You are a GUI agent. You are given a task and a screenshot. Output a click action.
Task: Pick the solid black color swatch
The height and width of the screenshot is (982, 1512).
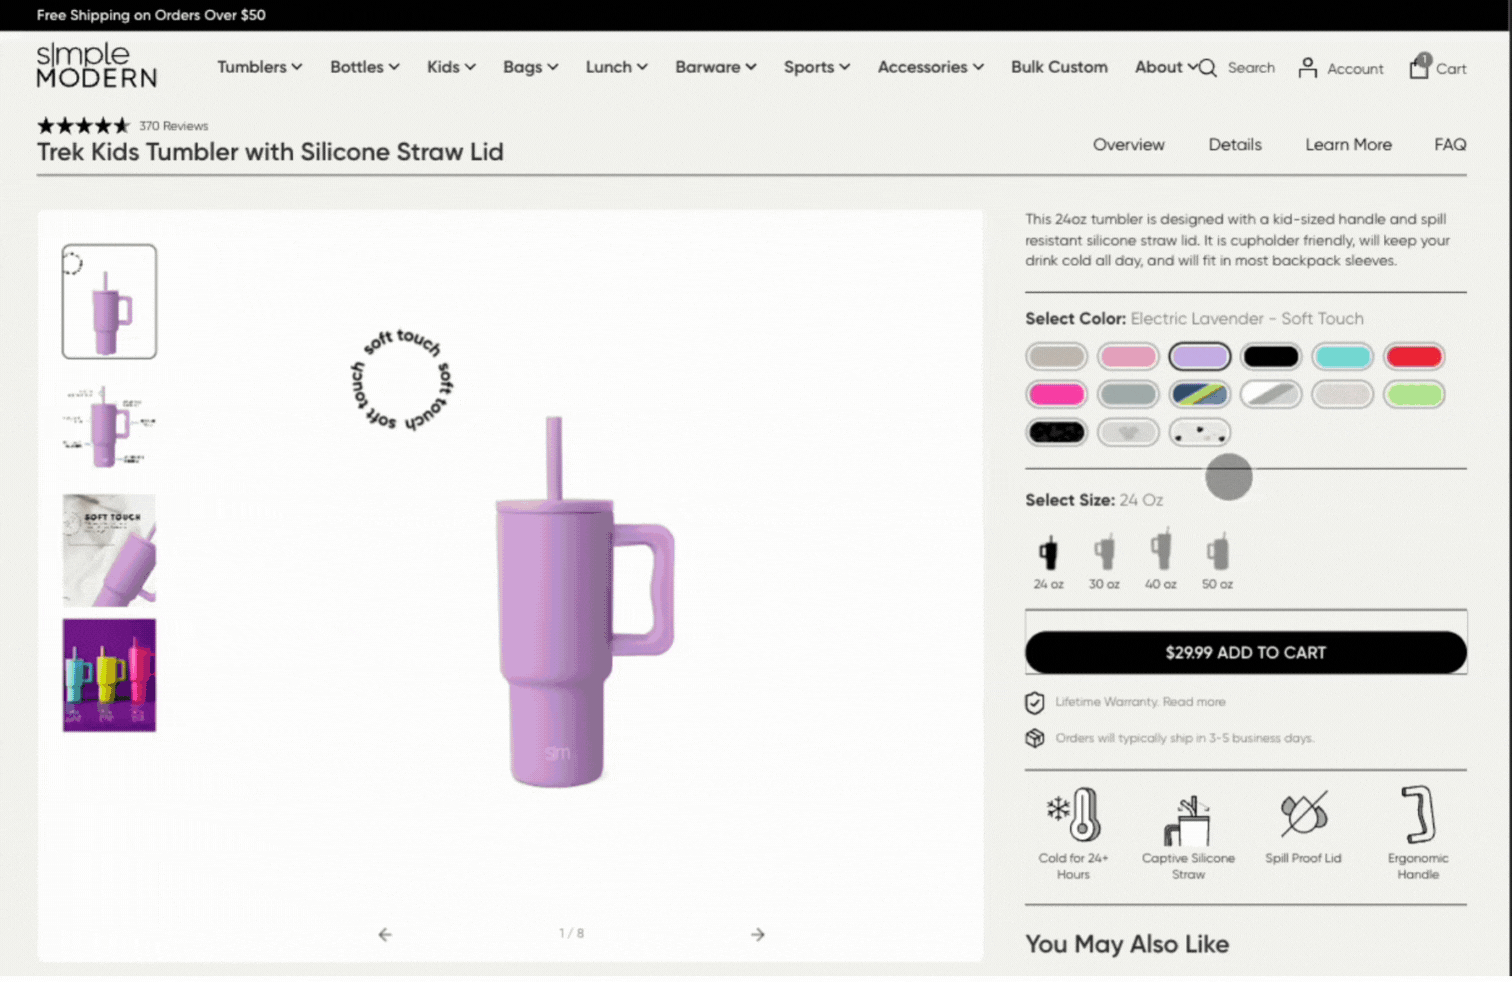1271,356
